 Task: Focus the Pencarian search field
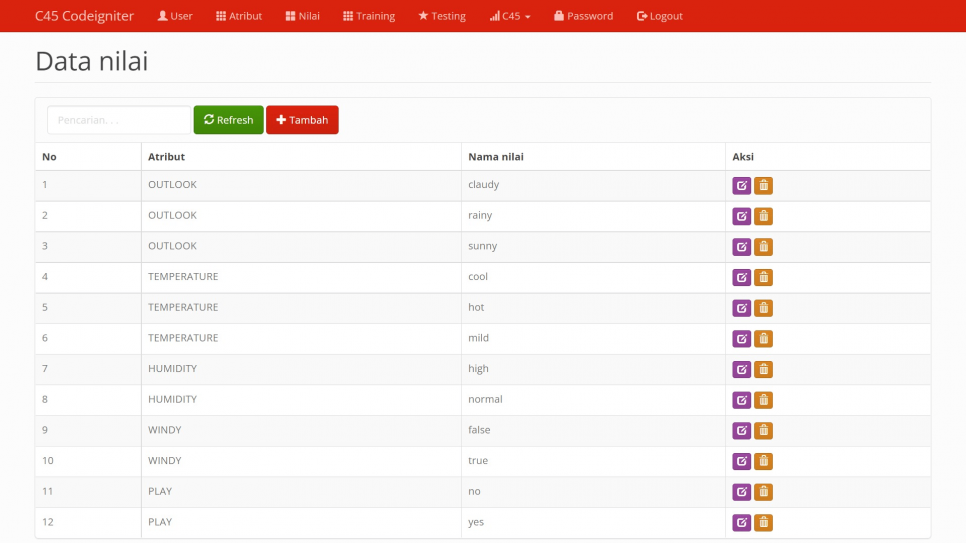[x=118, y=120]
